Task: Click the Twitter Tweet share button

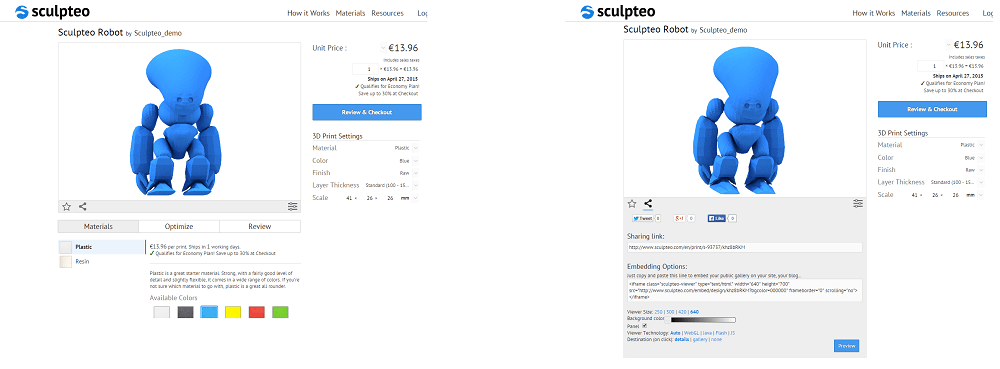Action: 642,219
